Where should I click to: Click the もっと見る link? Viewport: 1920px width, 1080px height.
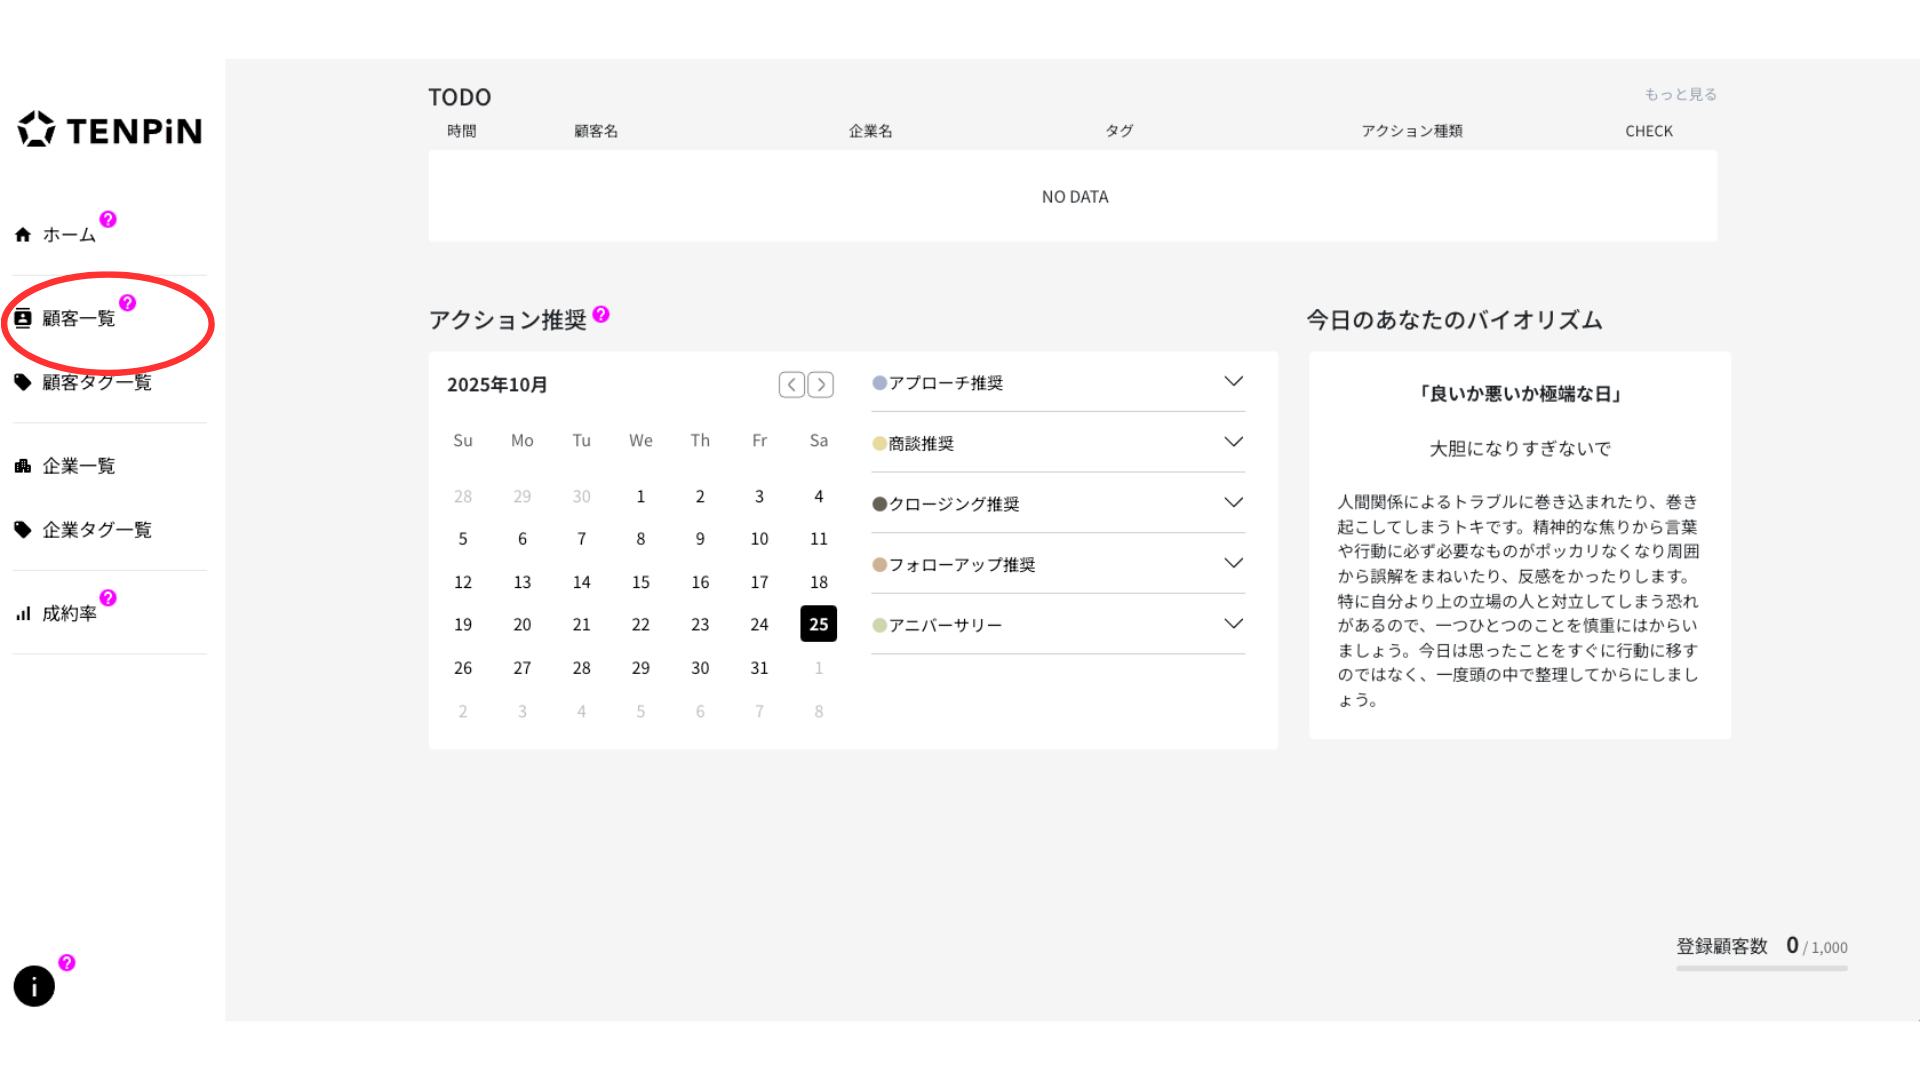pos(1680,94)
